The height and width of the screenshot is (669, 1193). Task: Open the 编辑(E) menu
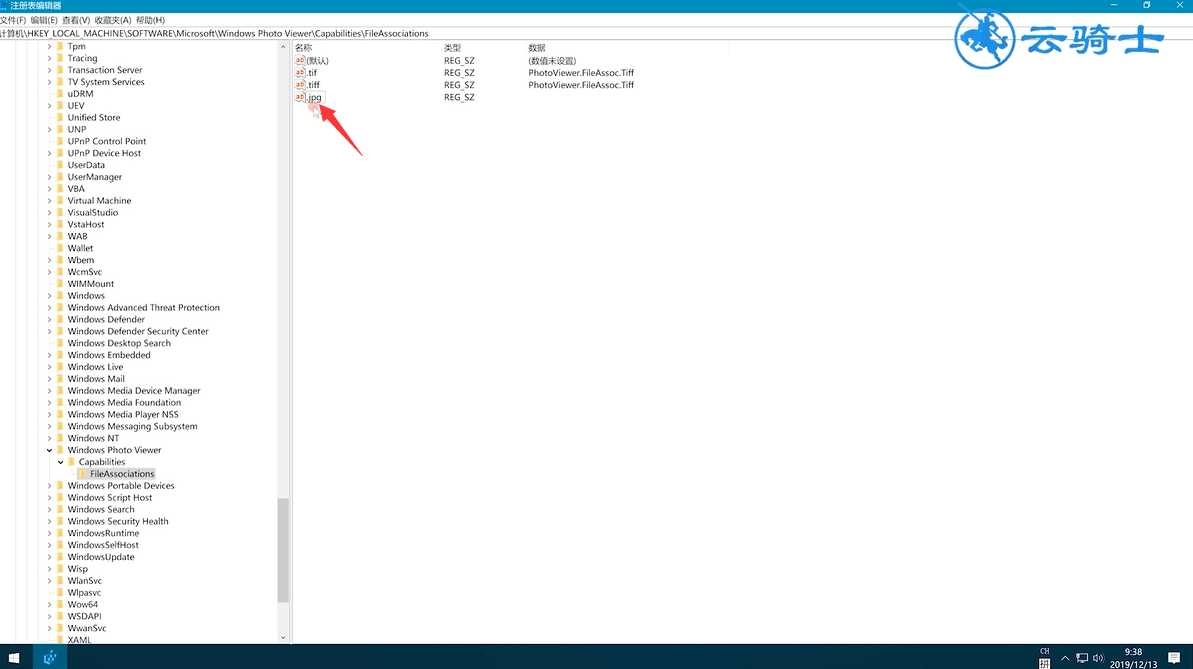pyautogui.click(x=44, y=20)
